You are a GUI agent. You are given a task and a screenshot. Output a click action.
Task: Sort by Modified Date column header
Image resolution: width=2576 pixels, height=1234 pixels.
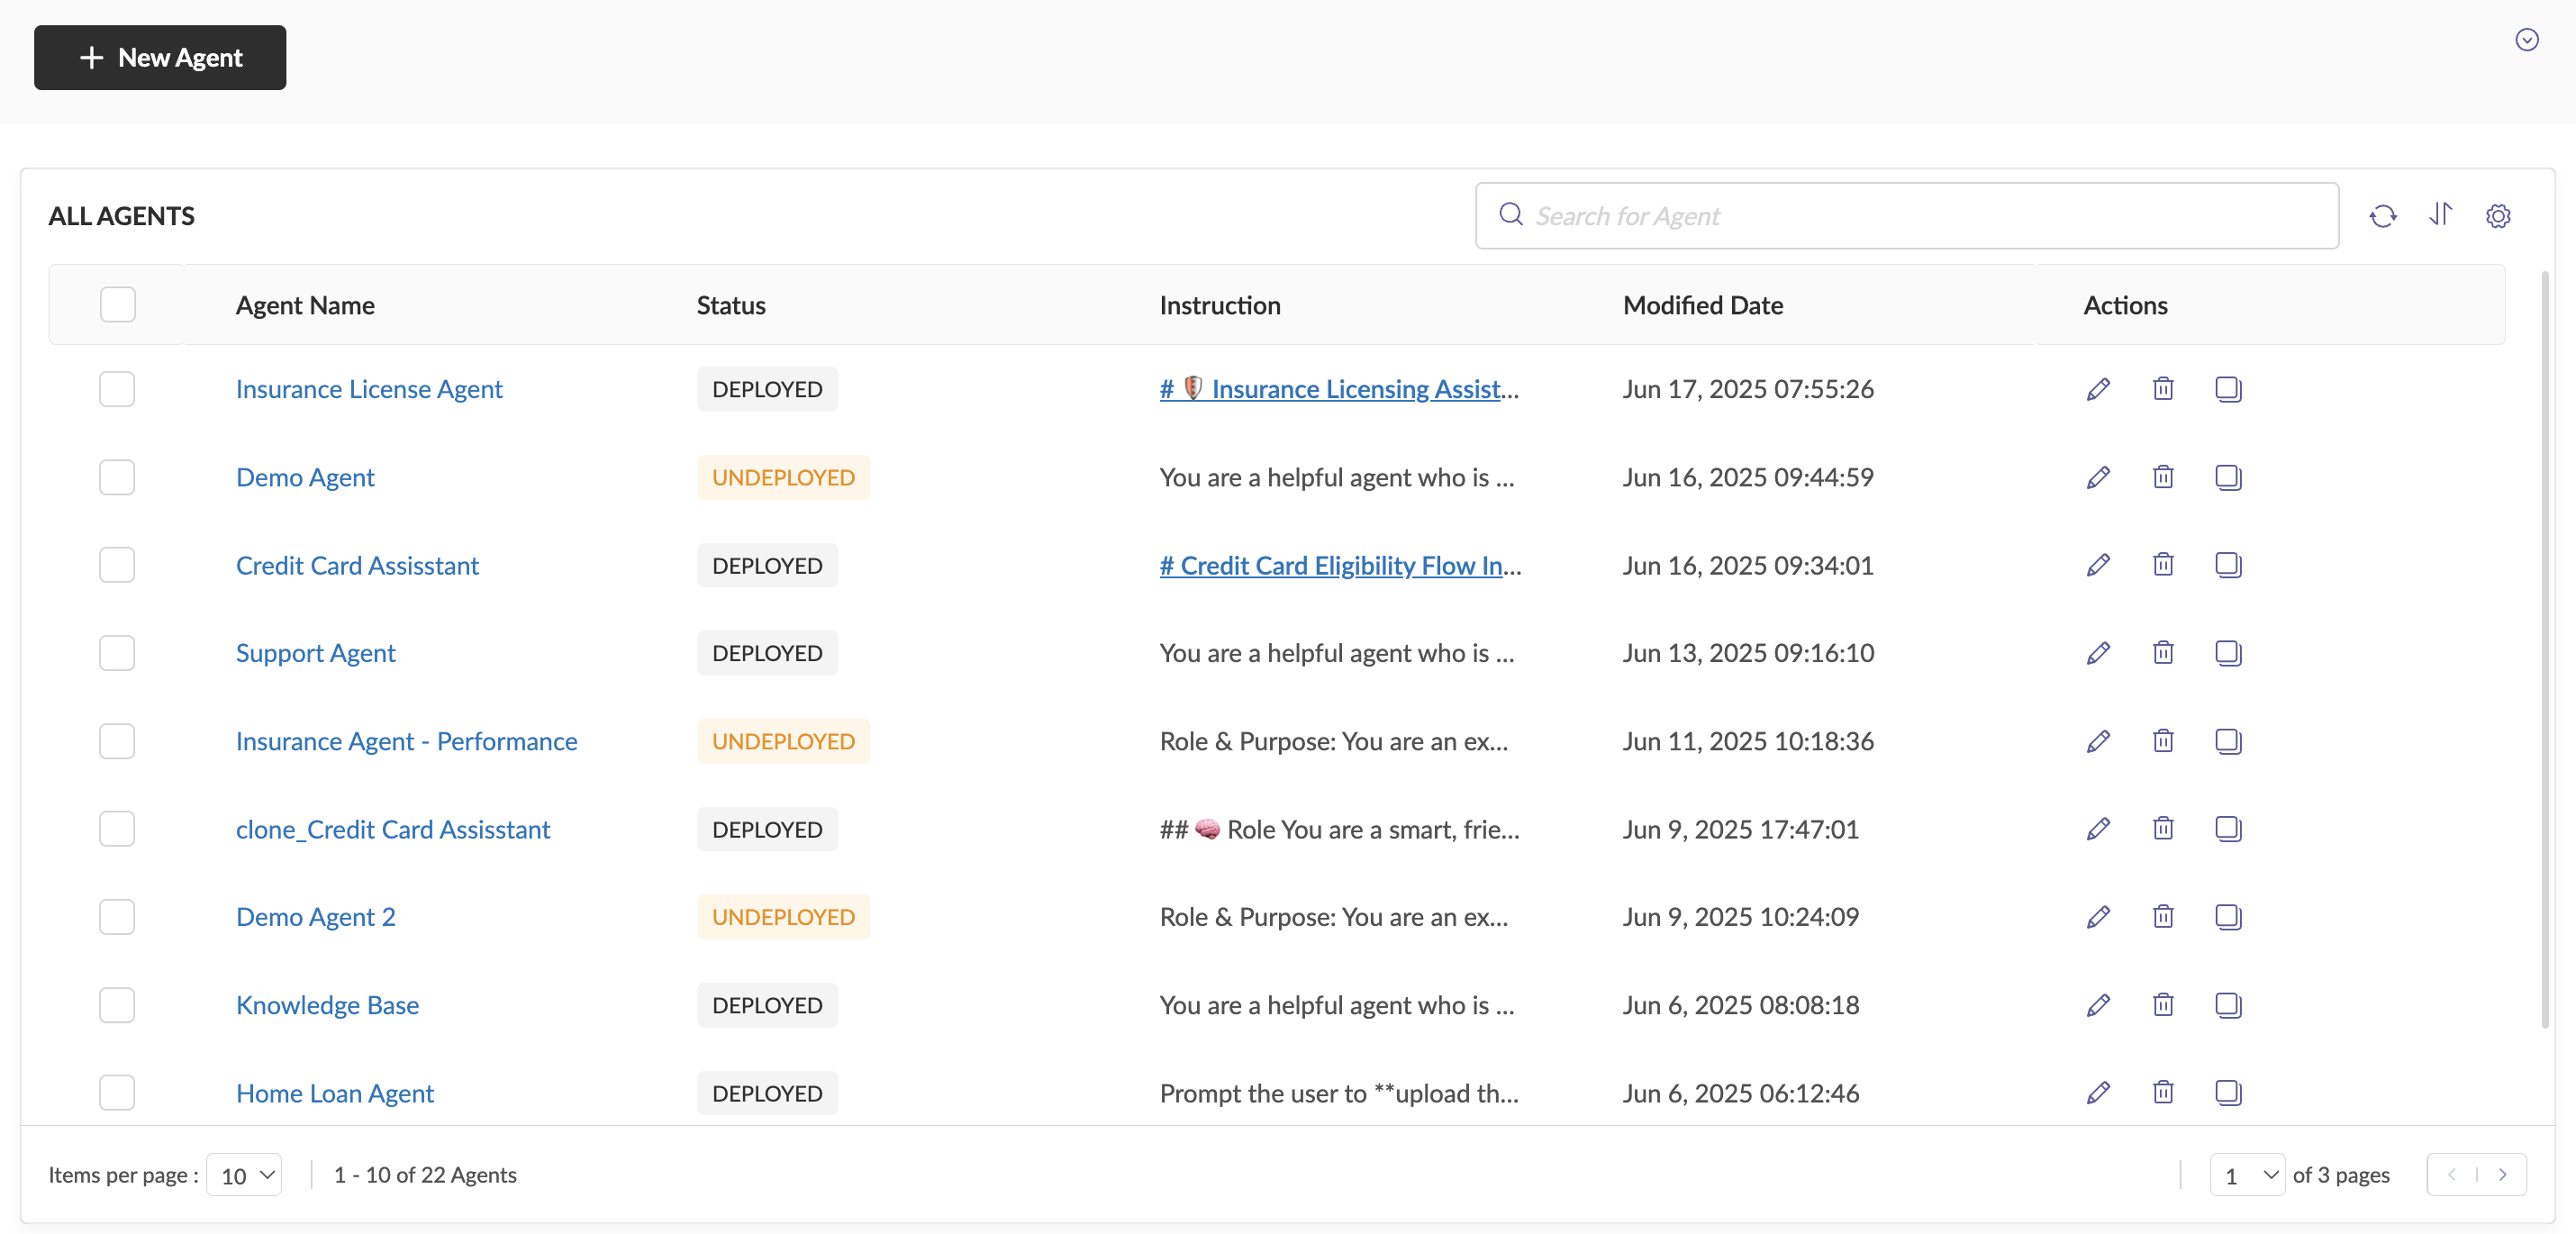coord(1702,305)
